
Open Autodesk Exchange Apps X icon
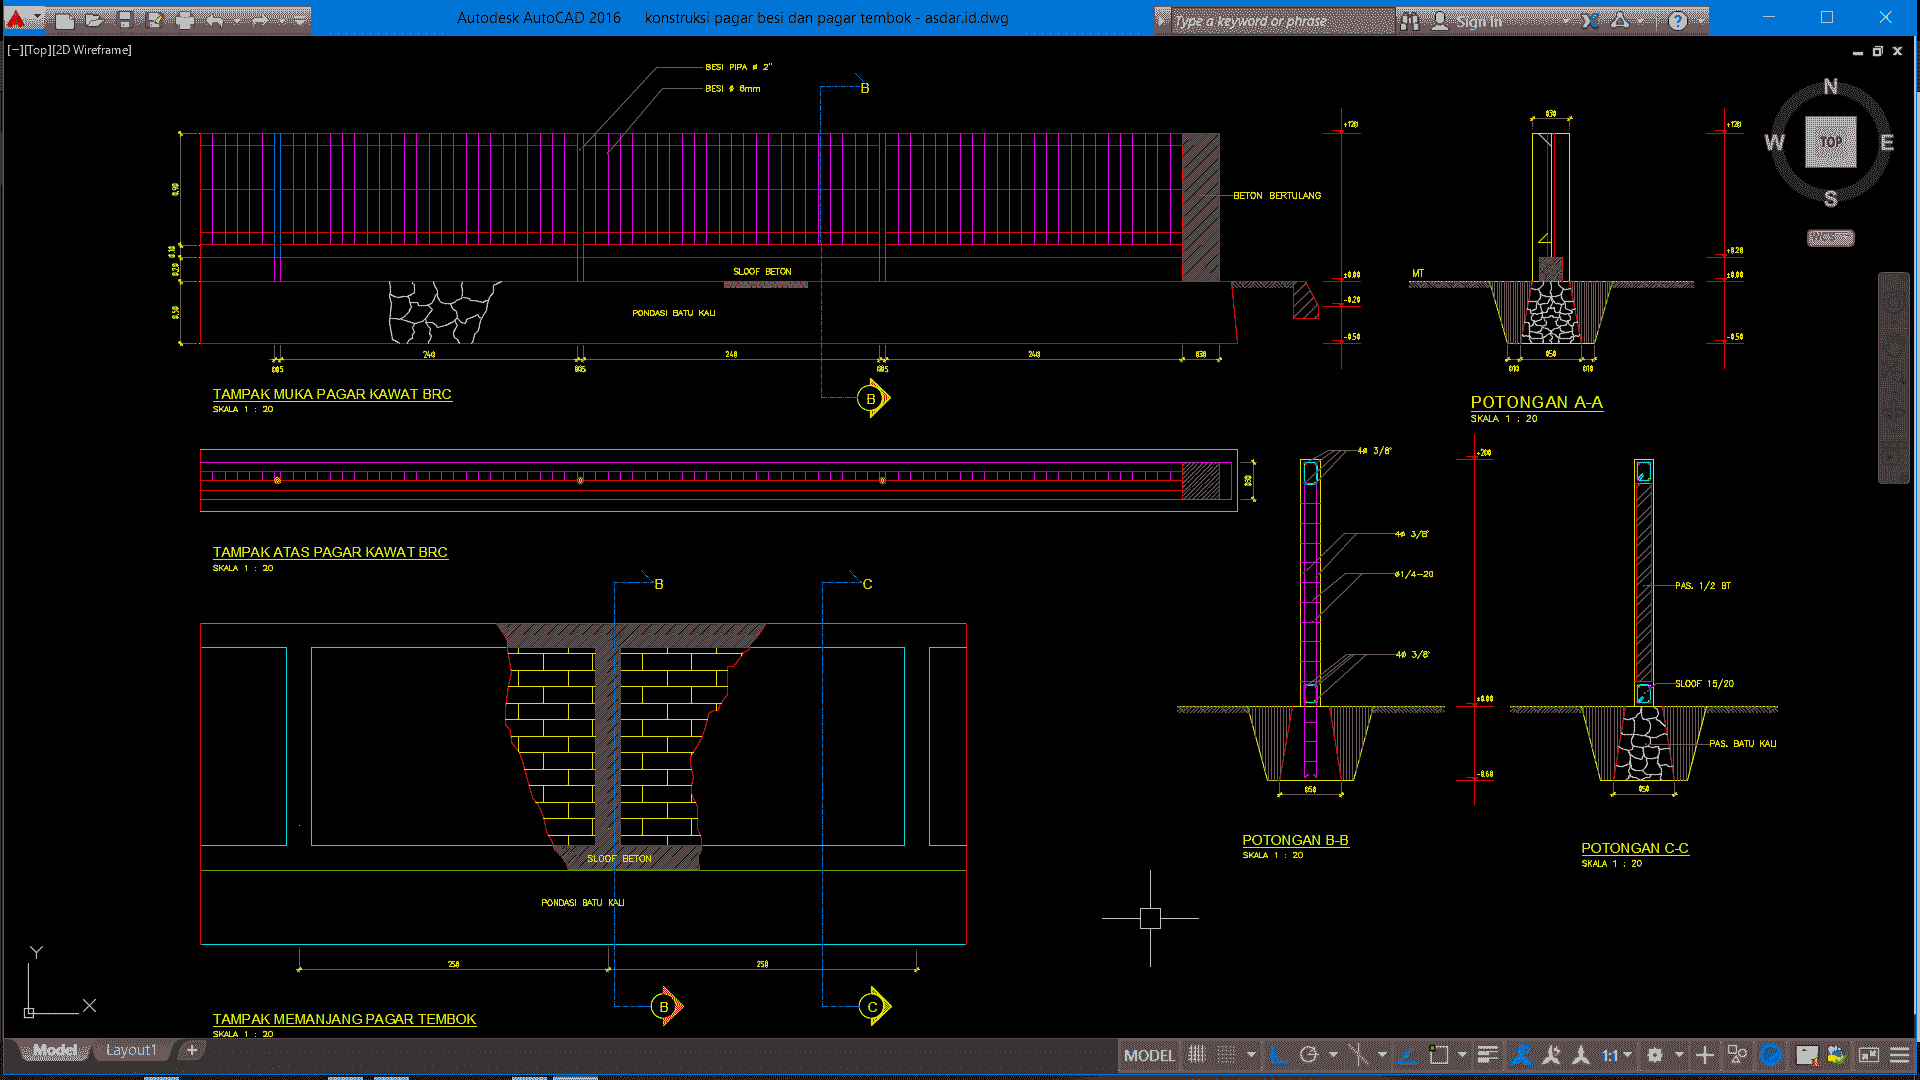tap(1590, 20)
